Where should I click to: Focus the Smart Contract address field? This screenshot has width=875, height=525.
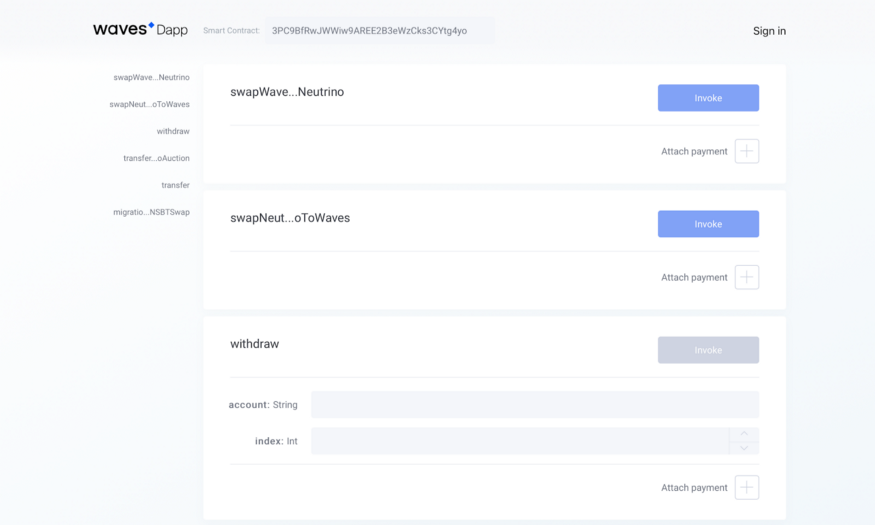click(379, 31)
